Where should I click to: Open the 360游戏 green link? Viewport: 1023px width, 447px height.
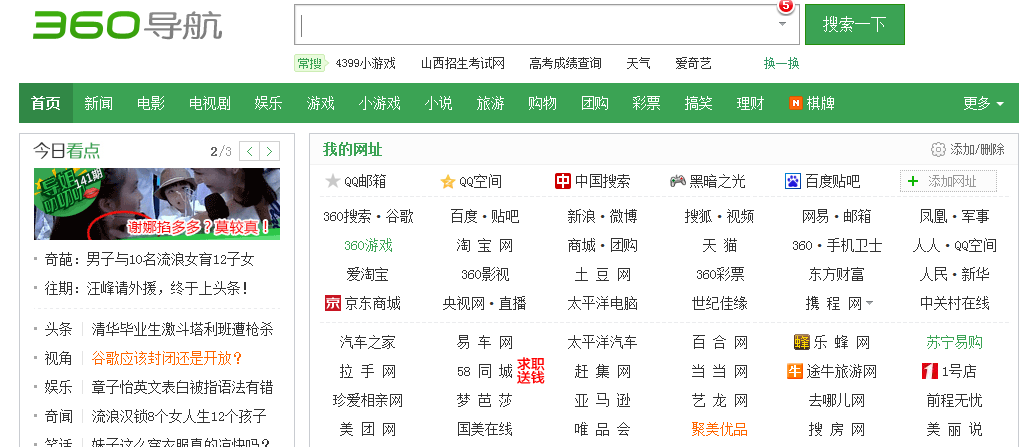369,245
